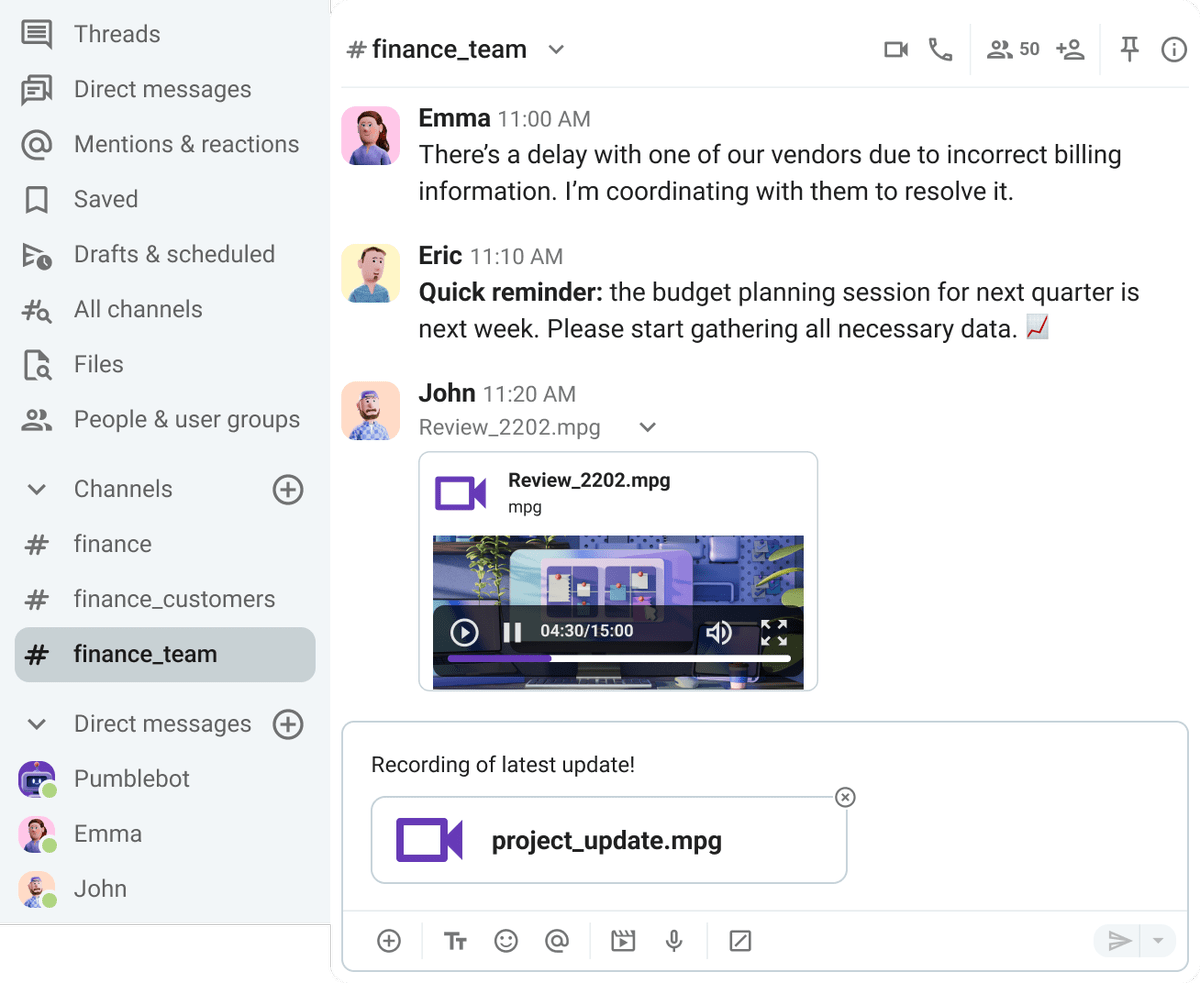The height and width of the screenshot is (983, 1200).
Task: Expand options for Review_2202.mpg message
Action: pos(646,427)
